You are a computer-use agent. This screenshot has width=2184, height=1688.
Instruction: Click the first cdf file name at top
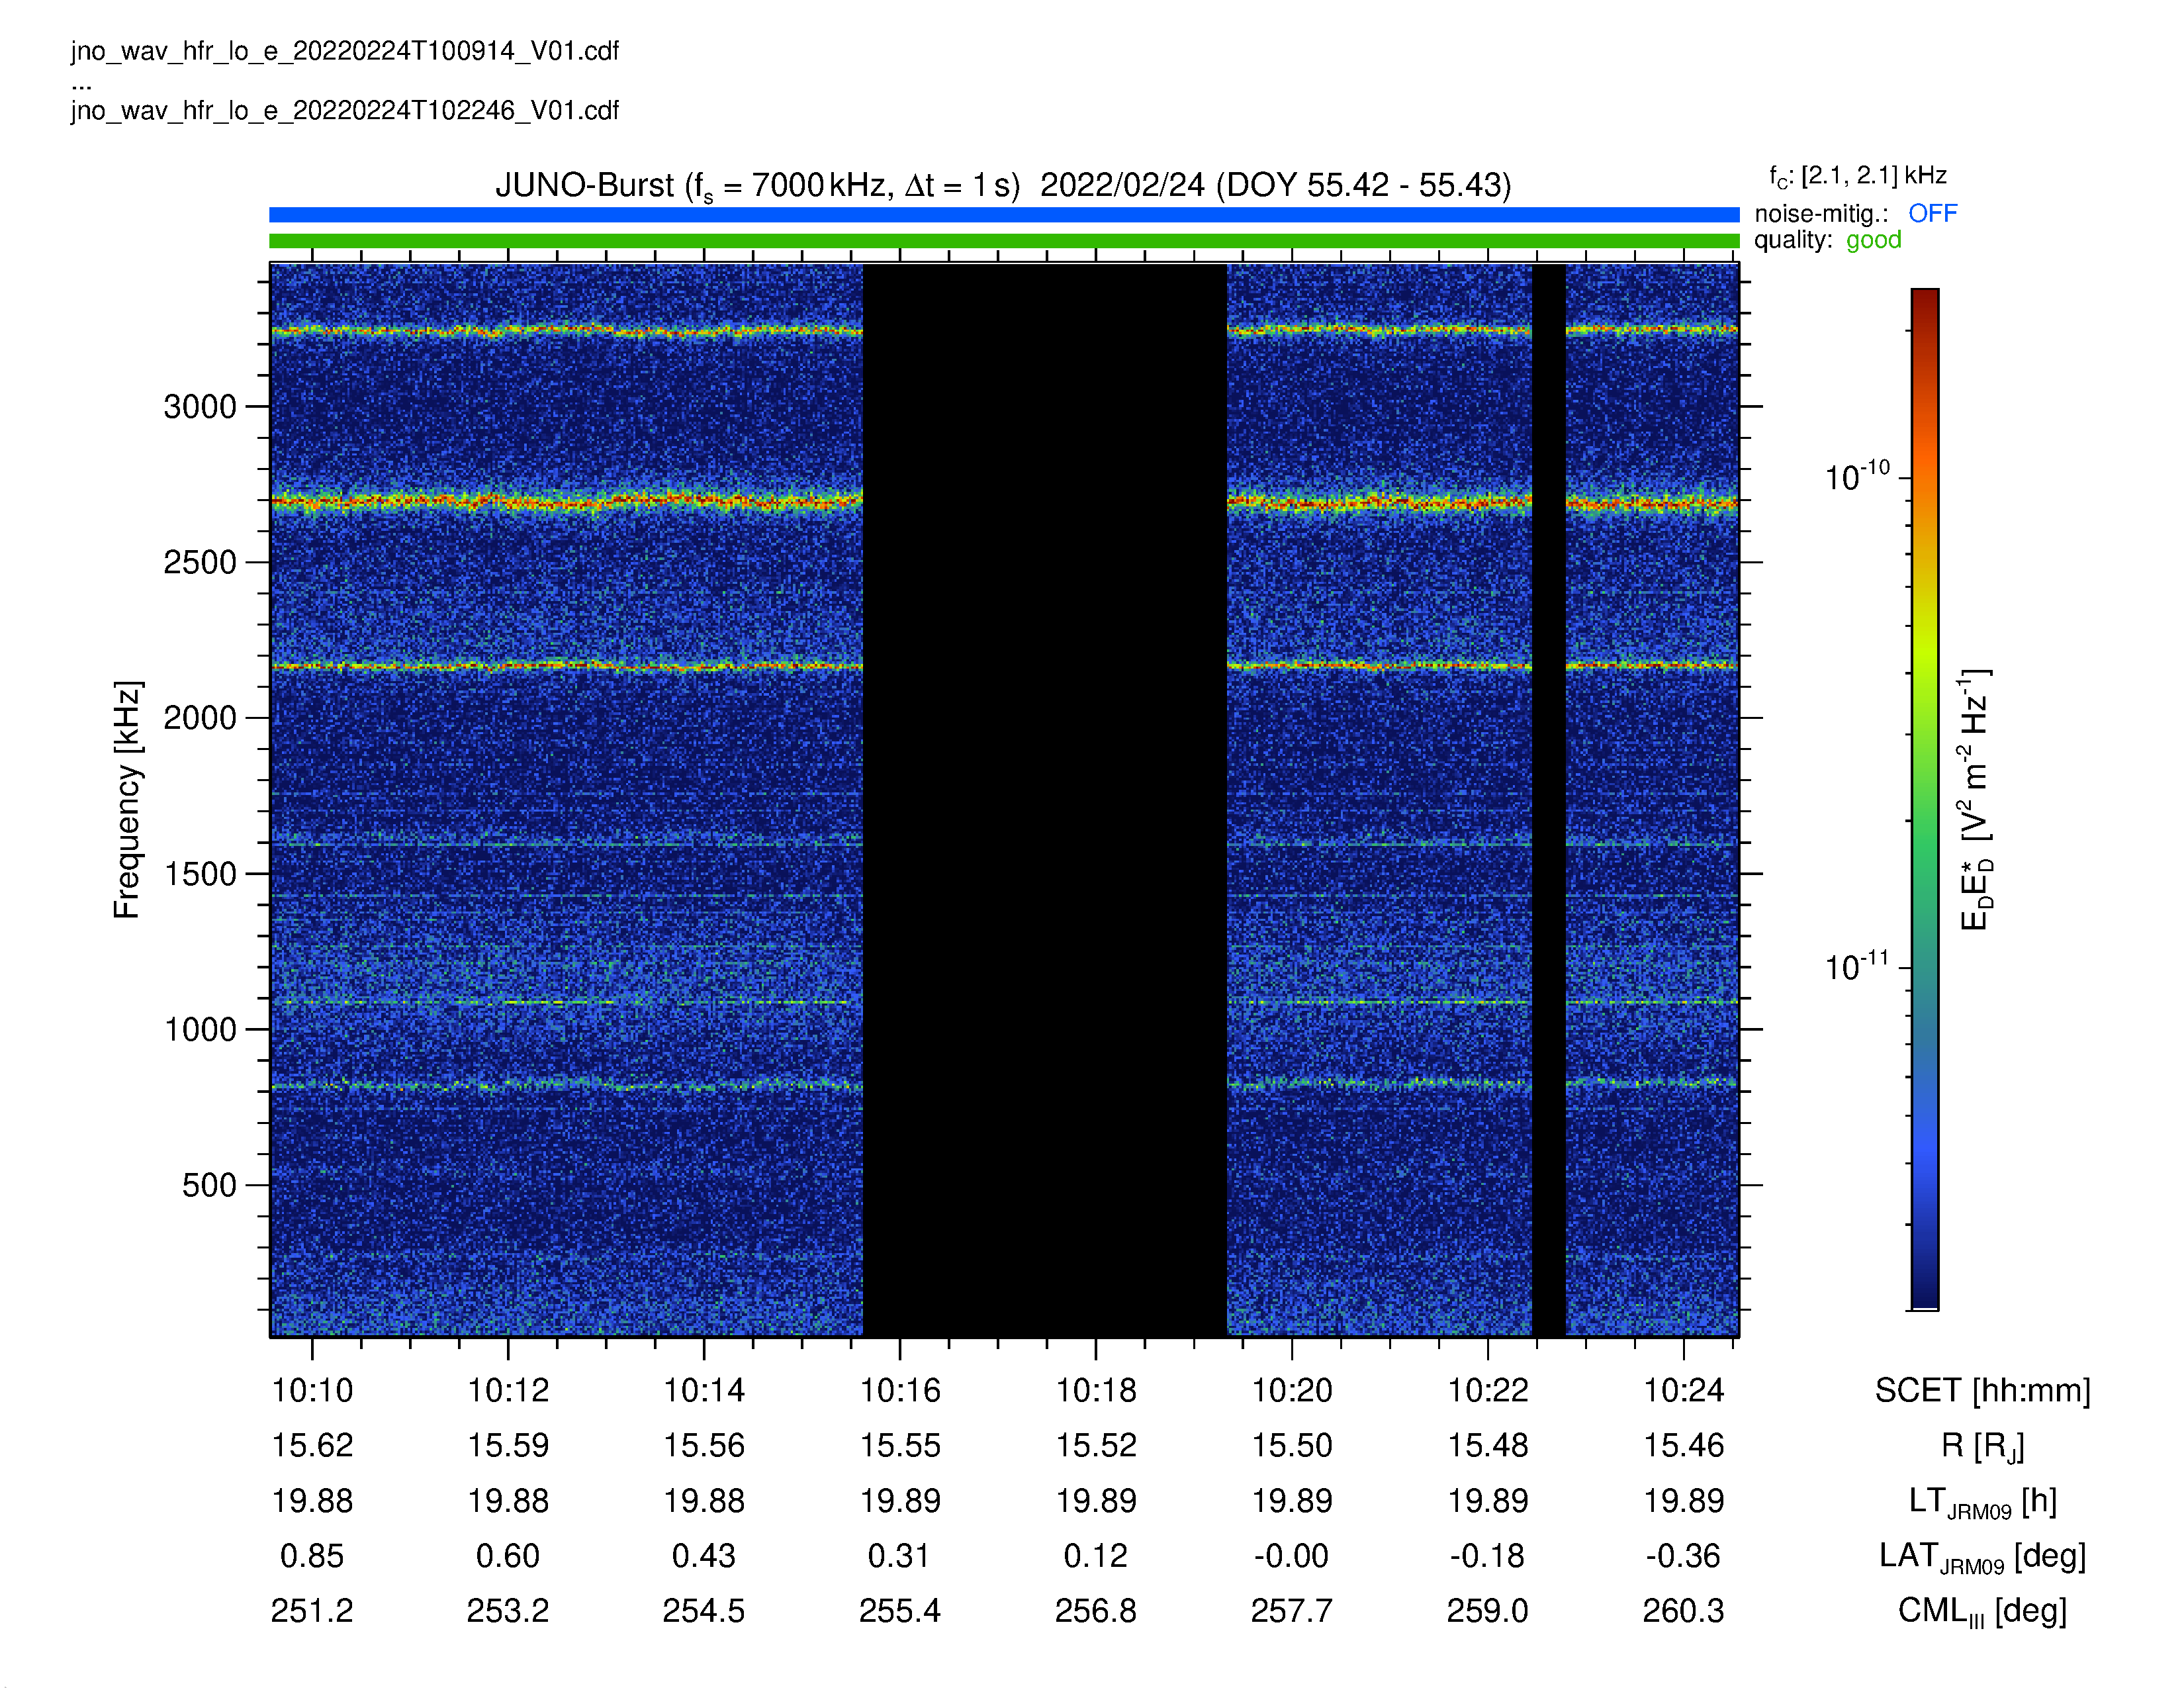(345, 51)
